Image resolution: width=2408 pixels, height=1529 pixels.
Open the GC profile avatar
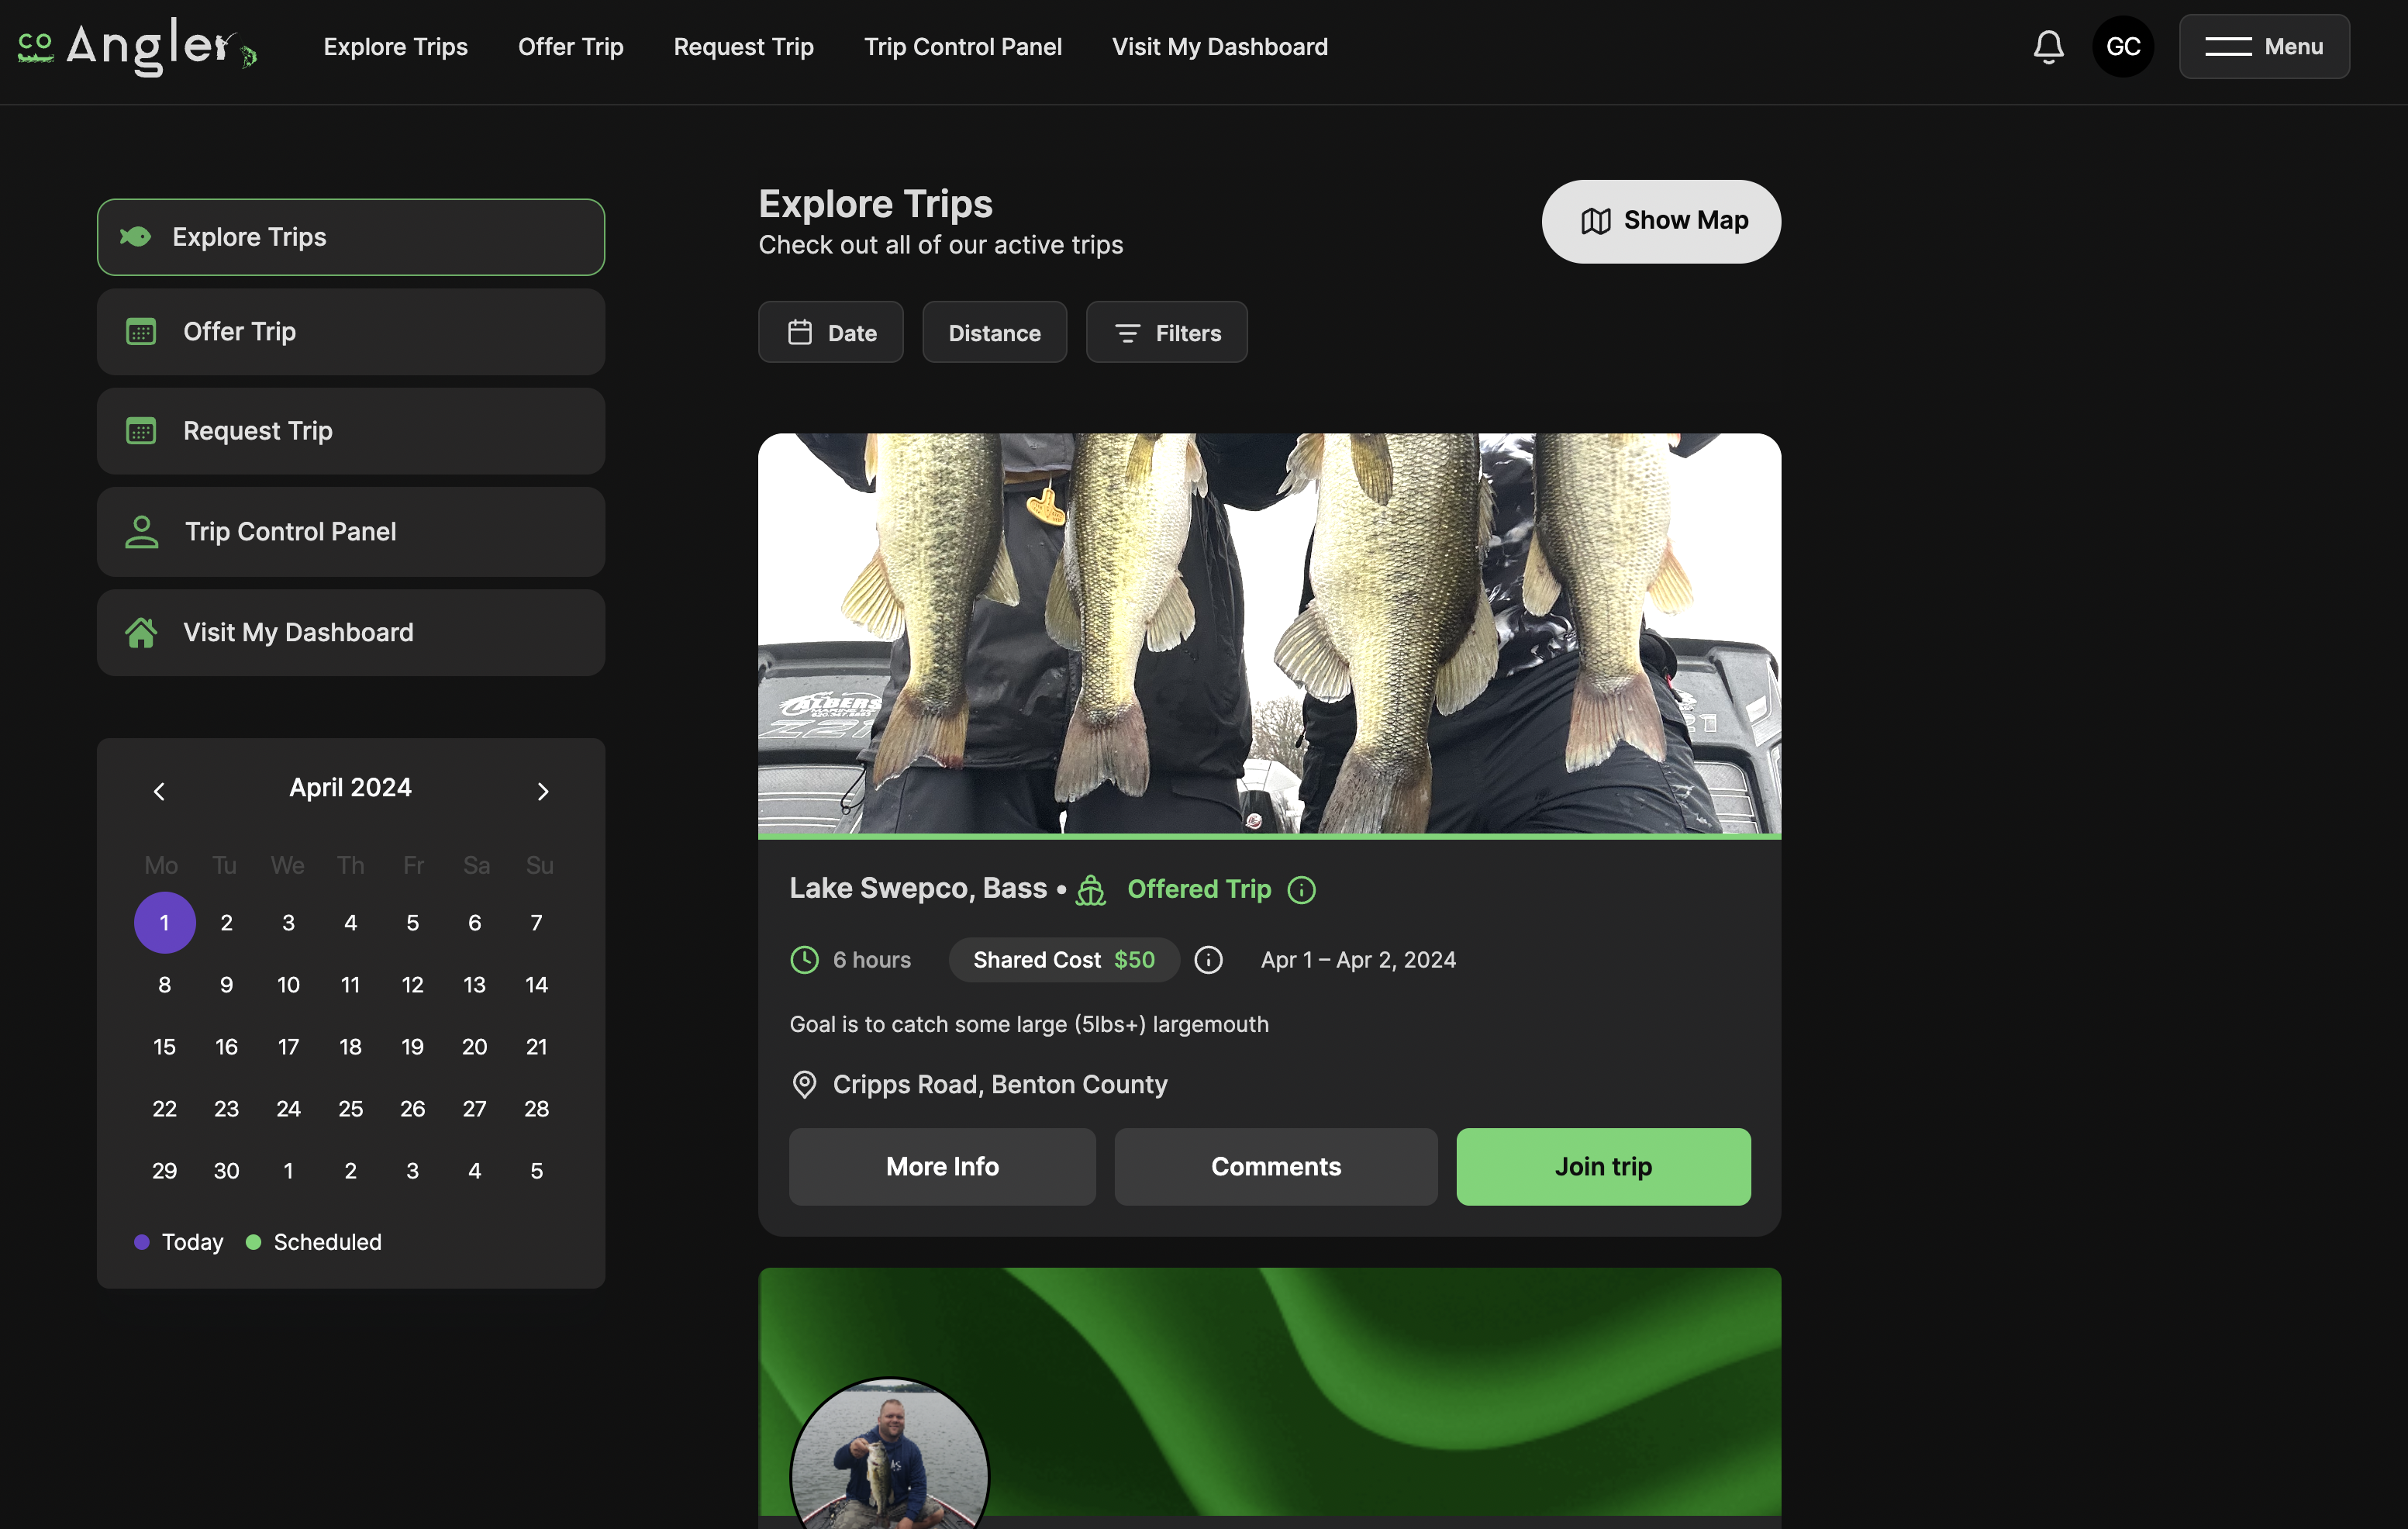click(2123, 47)
